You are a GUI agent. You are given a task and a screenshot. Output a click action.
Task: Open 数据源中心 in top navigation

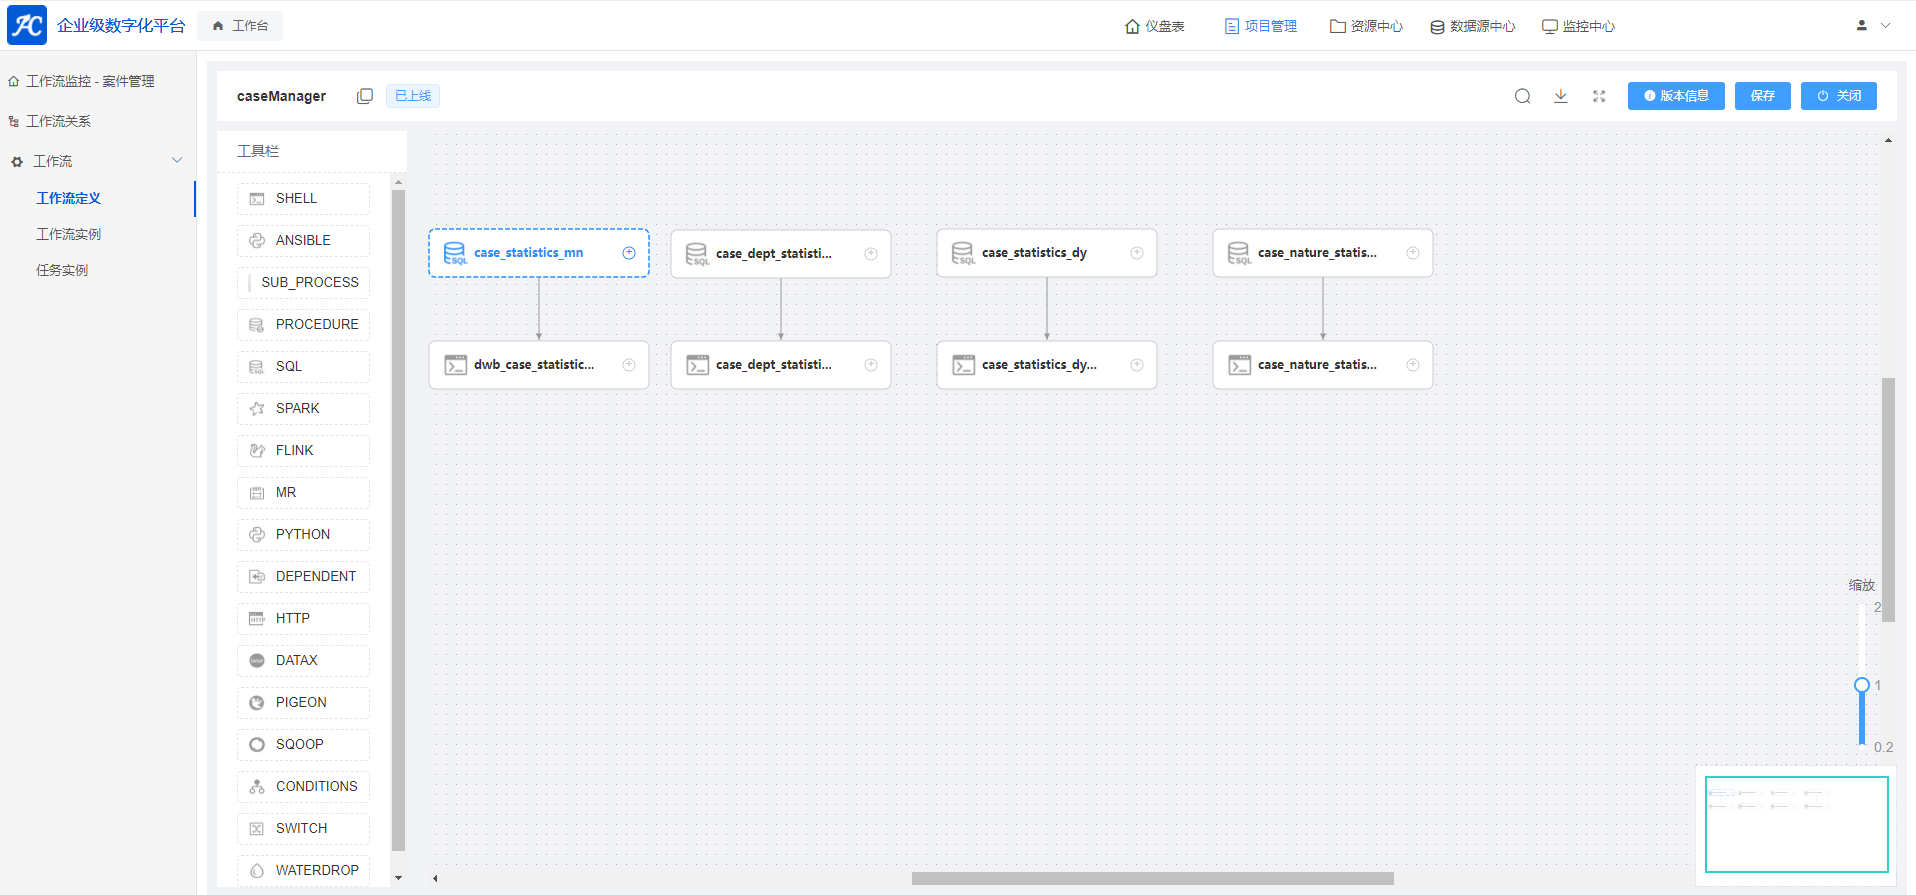1472,26
